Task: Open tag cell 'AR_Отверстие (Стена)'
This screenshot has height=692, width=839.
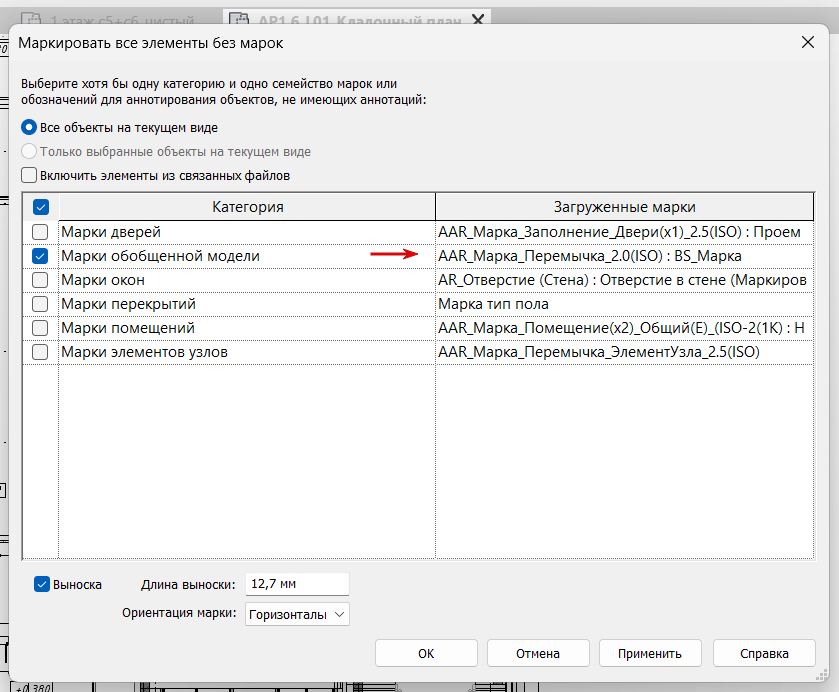Action: 624,280
